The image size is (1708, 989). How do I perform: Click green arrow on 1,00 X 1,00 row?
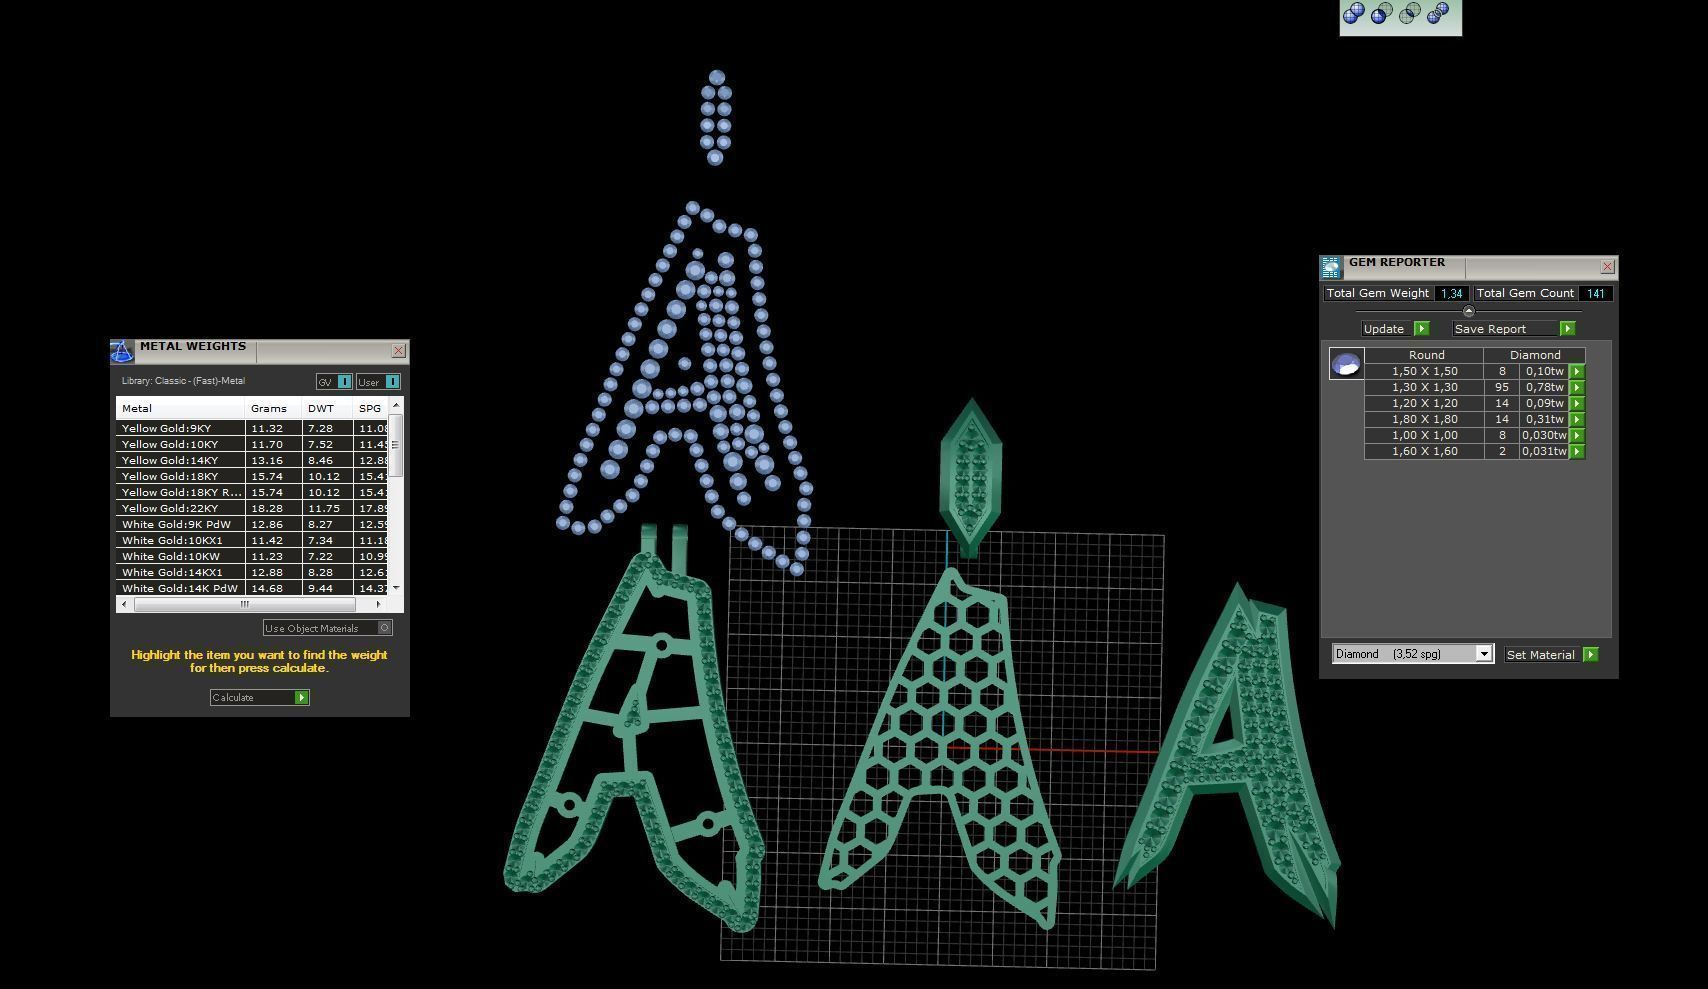pos(1577,435)
